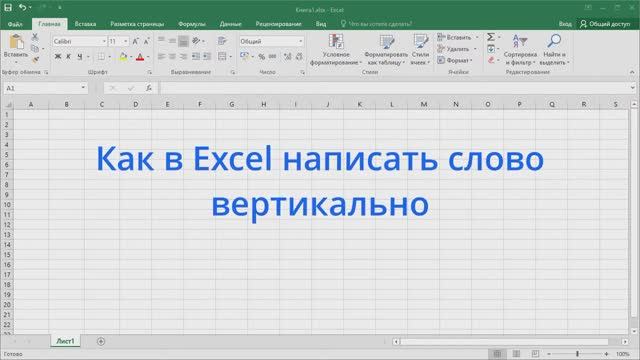Expand the Name Box A1 dropdown
The height and width of the screenshot is (360, 640).
click(x=83, y=88)
